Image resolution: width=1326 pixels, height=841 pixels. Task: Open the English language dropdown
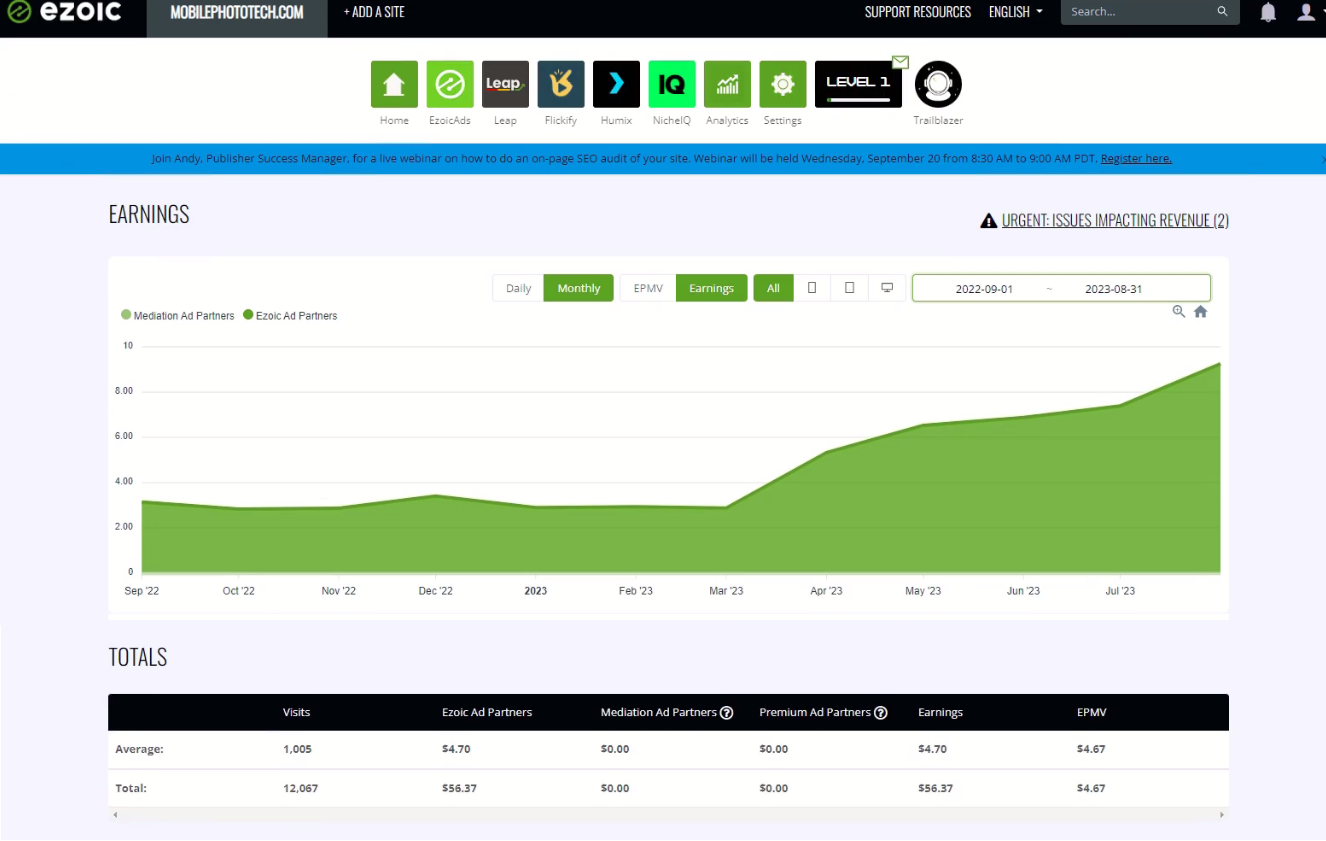point(1015,12)
